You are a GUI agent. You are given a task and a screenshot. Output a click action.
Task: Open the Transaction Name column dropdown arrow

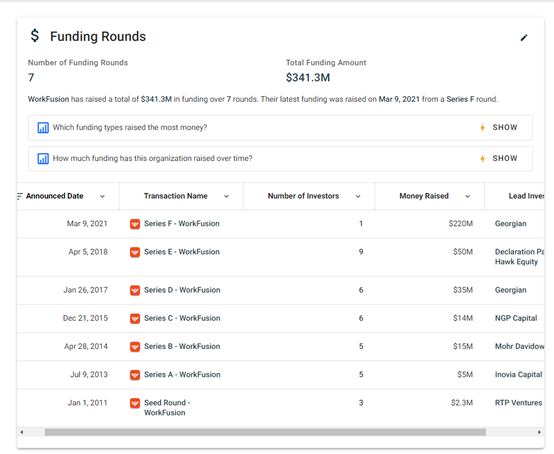coord(226,196)
